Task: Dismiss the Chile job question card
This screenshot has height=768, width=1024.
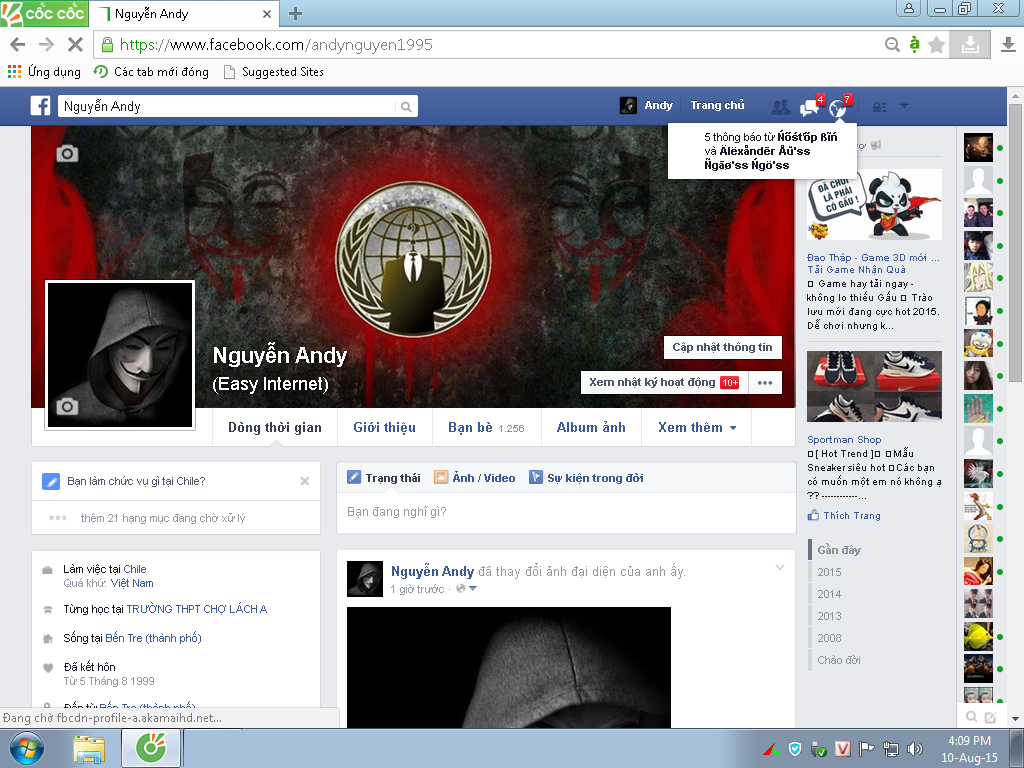Action: tap(304, 481)
